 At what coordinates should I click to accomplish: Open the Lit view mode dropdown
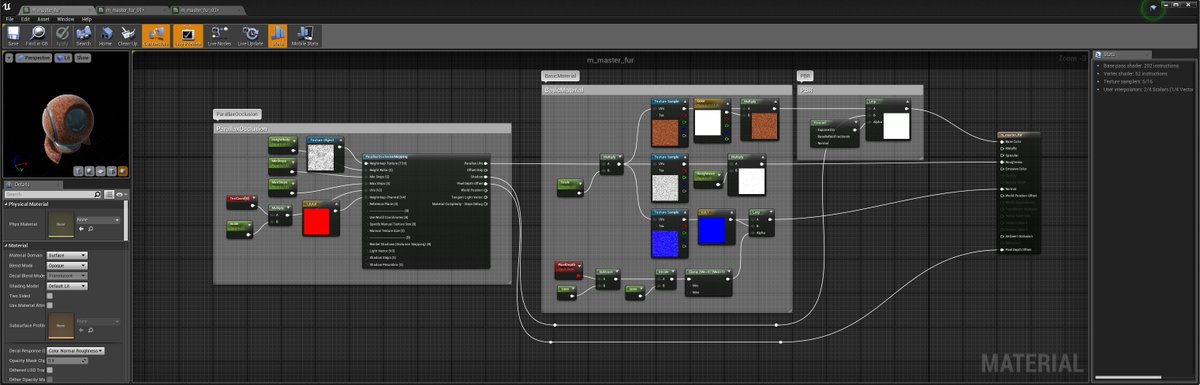(63, 58)
